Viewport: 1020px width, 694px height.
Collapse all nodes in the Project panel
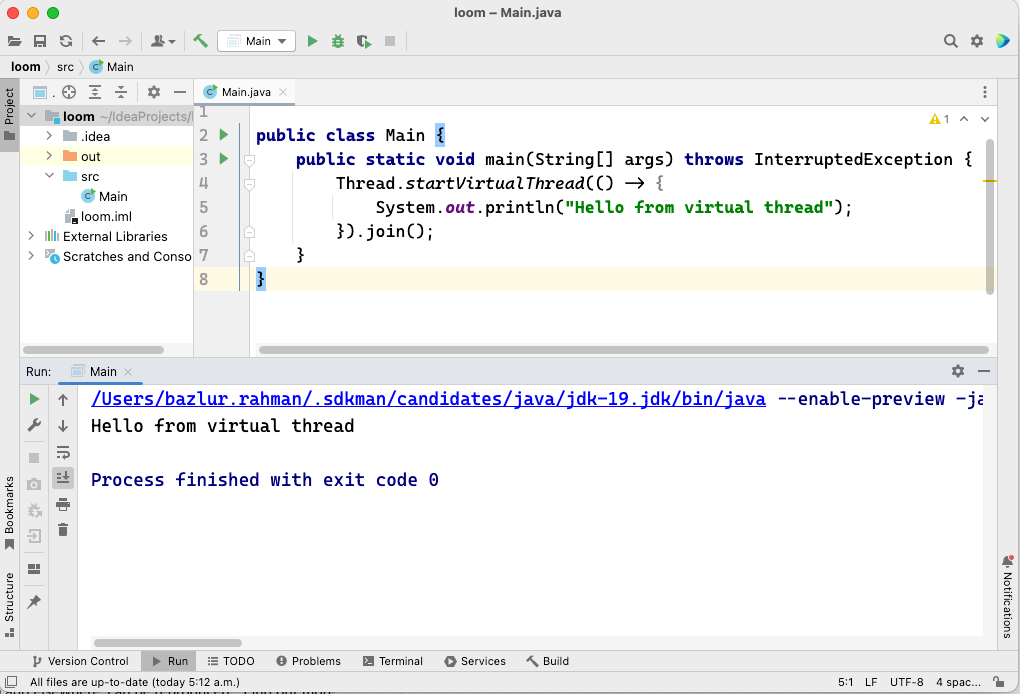click(119, 91)
